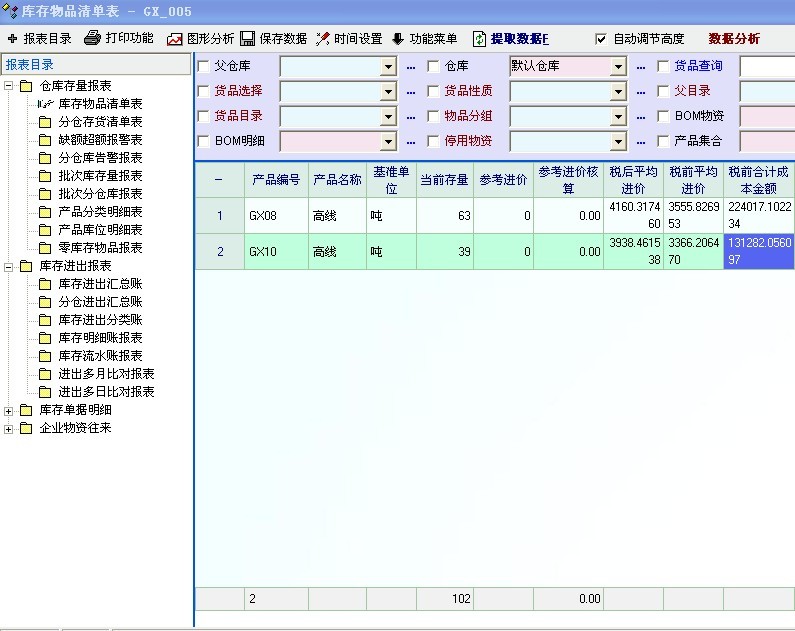Viewport: 795px width, 631px height.
Task: Click the 当前存量 column header
Action: tap(445, 180)
